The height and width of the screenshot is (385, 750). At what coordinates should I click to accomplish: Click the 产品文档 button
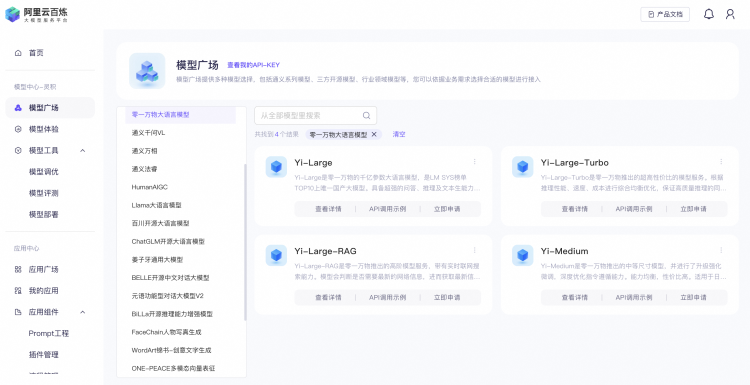pyautogui.click(x=665, y=14)
